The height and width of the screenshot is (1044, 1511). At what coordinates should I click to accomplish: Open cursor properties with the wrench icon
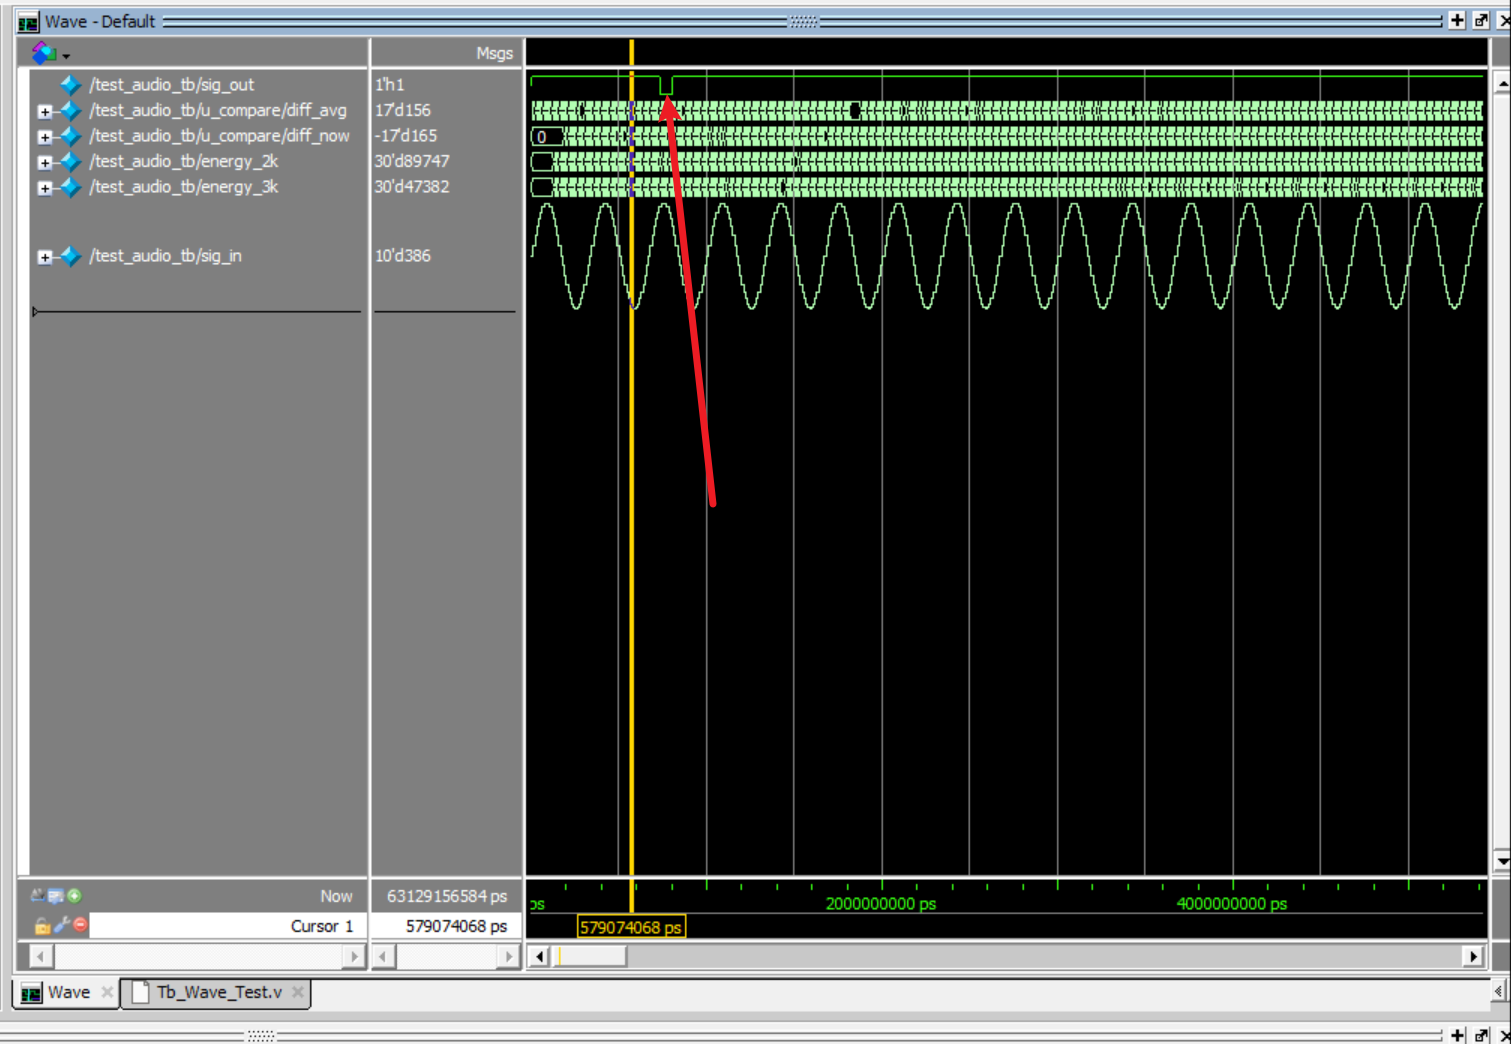tap(61, 925)
